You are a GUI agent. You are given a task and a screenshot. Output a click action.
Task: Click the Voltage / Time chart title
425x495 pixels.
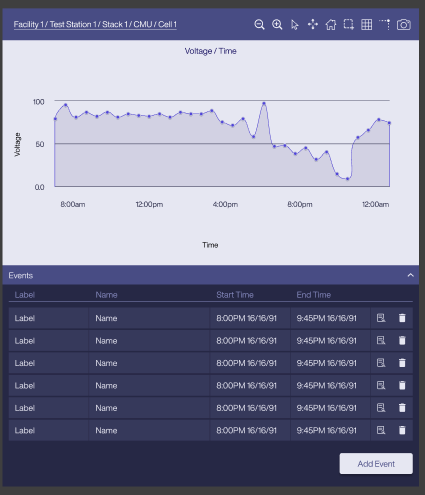(211, 51)
